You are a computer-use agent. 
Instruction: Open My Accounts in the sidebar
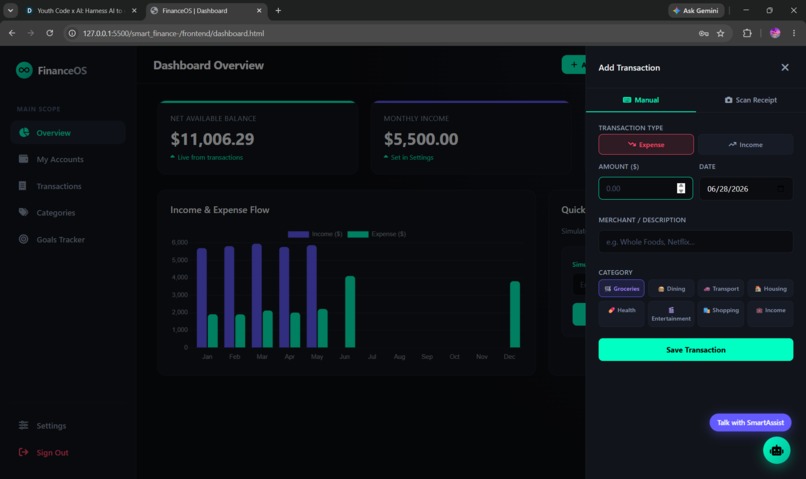tap(68, 159)
